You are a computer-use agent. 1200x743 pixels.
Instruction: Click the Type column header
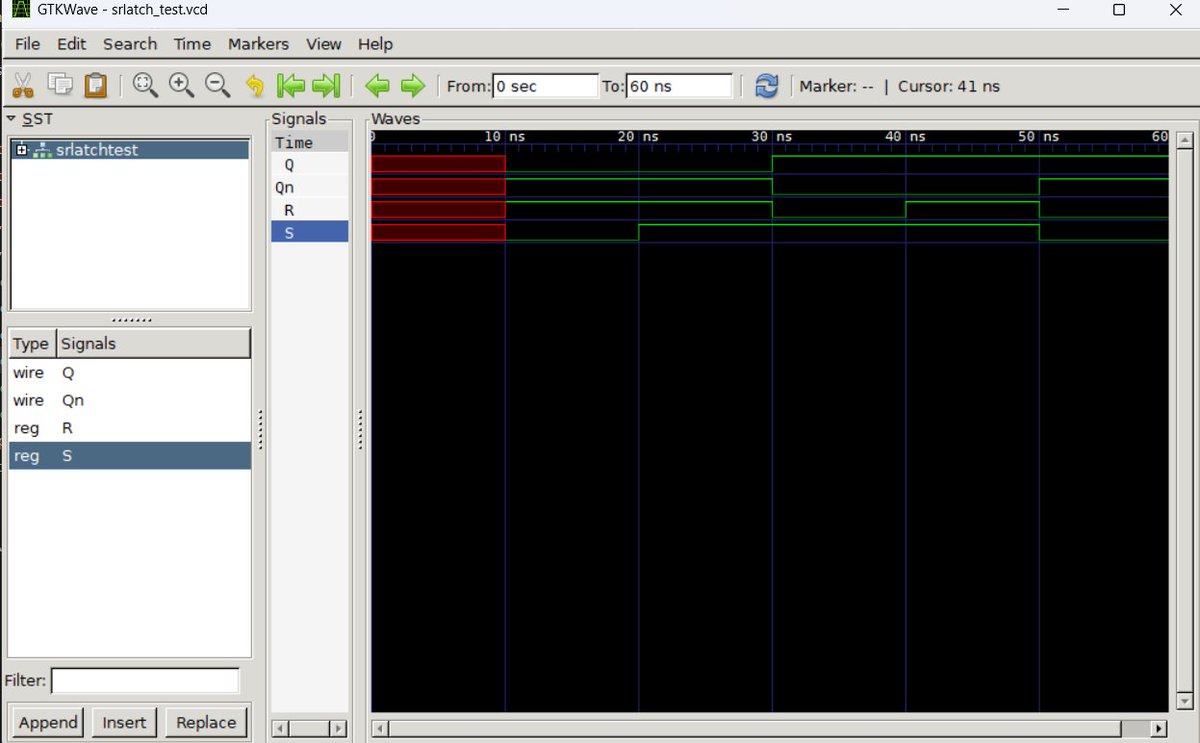[x=31, y=343]
